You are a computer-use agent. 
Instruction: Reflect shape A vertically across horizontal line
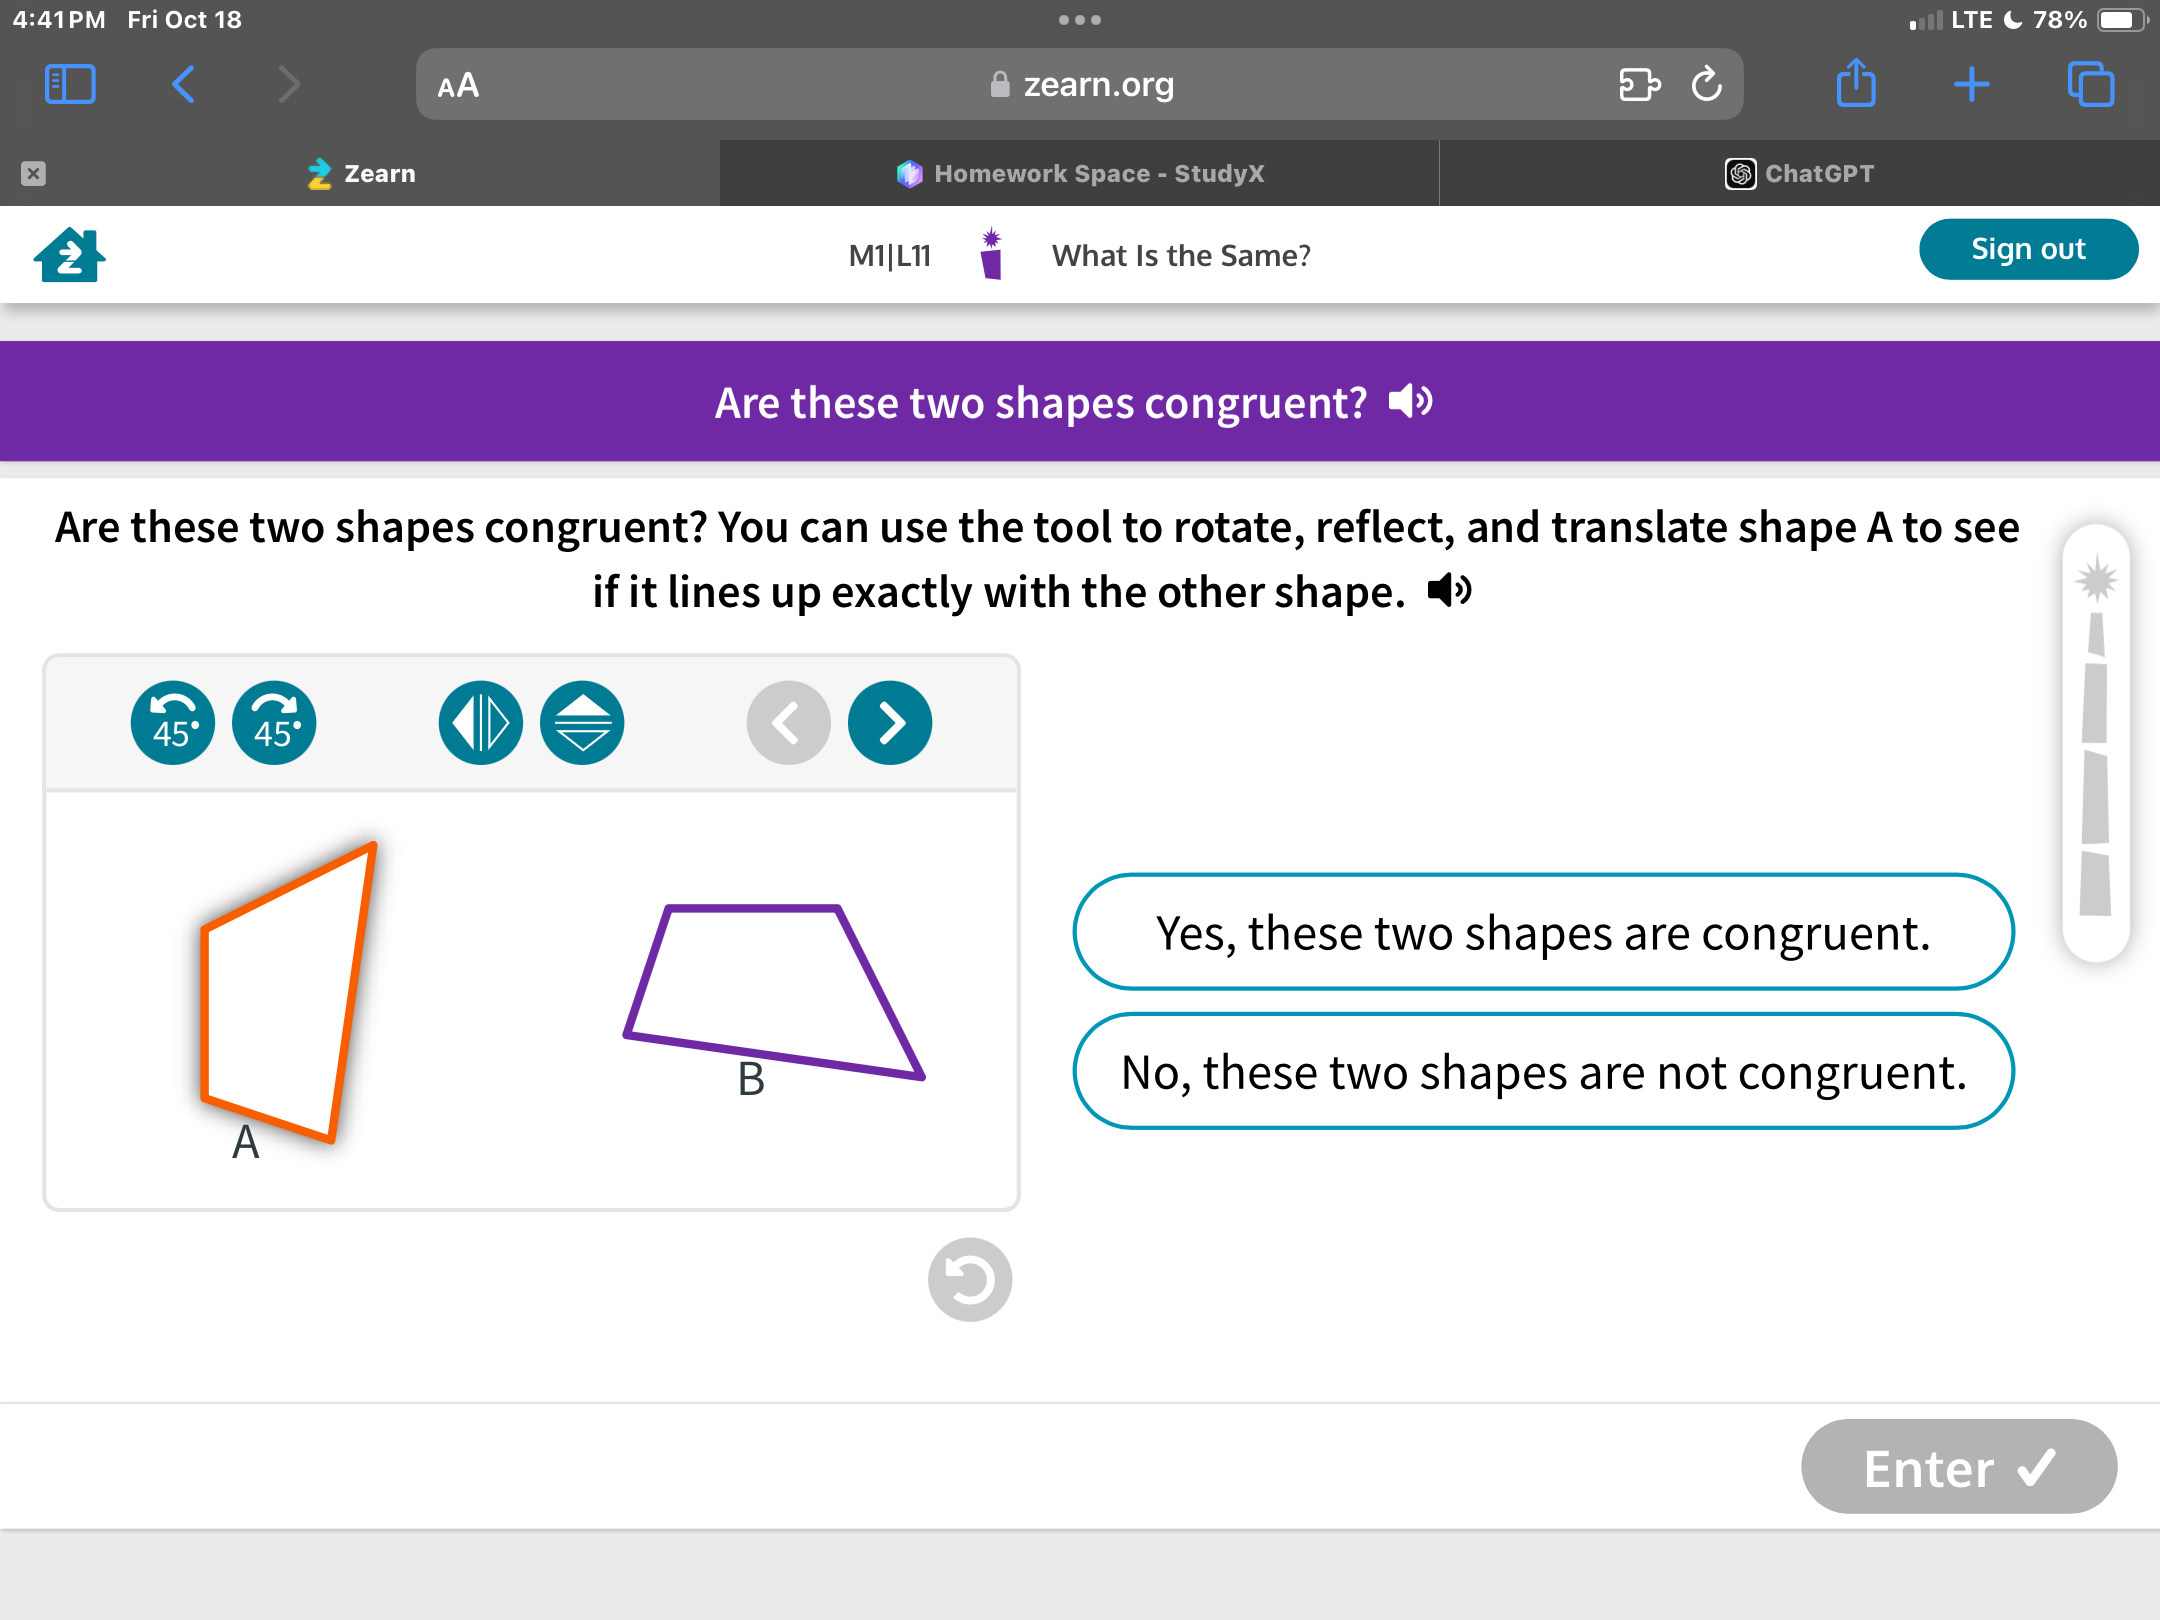pos(582,722)
